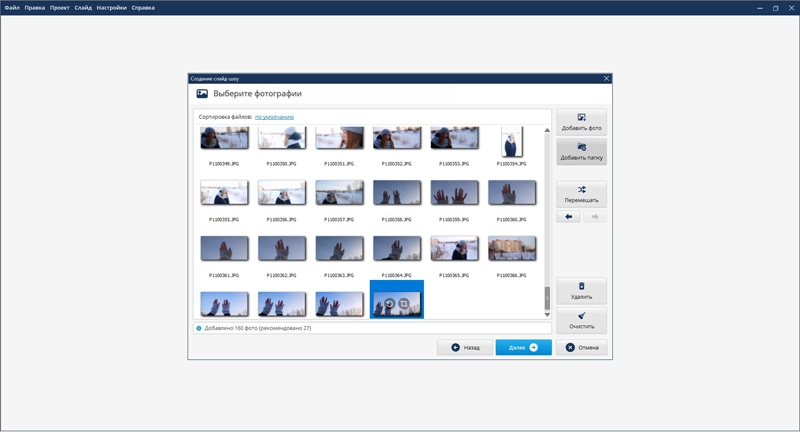
Task: Cancel the wizard with the Отмена button
Action: pos(582,347)
